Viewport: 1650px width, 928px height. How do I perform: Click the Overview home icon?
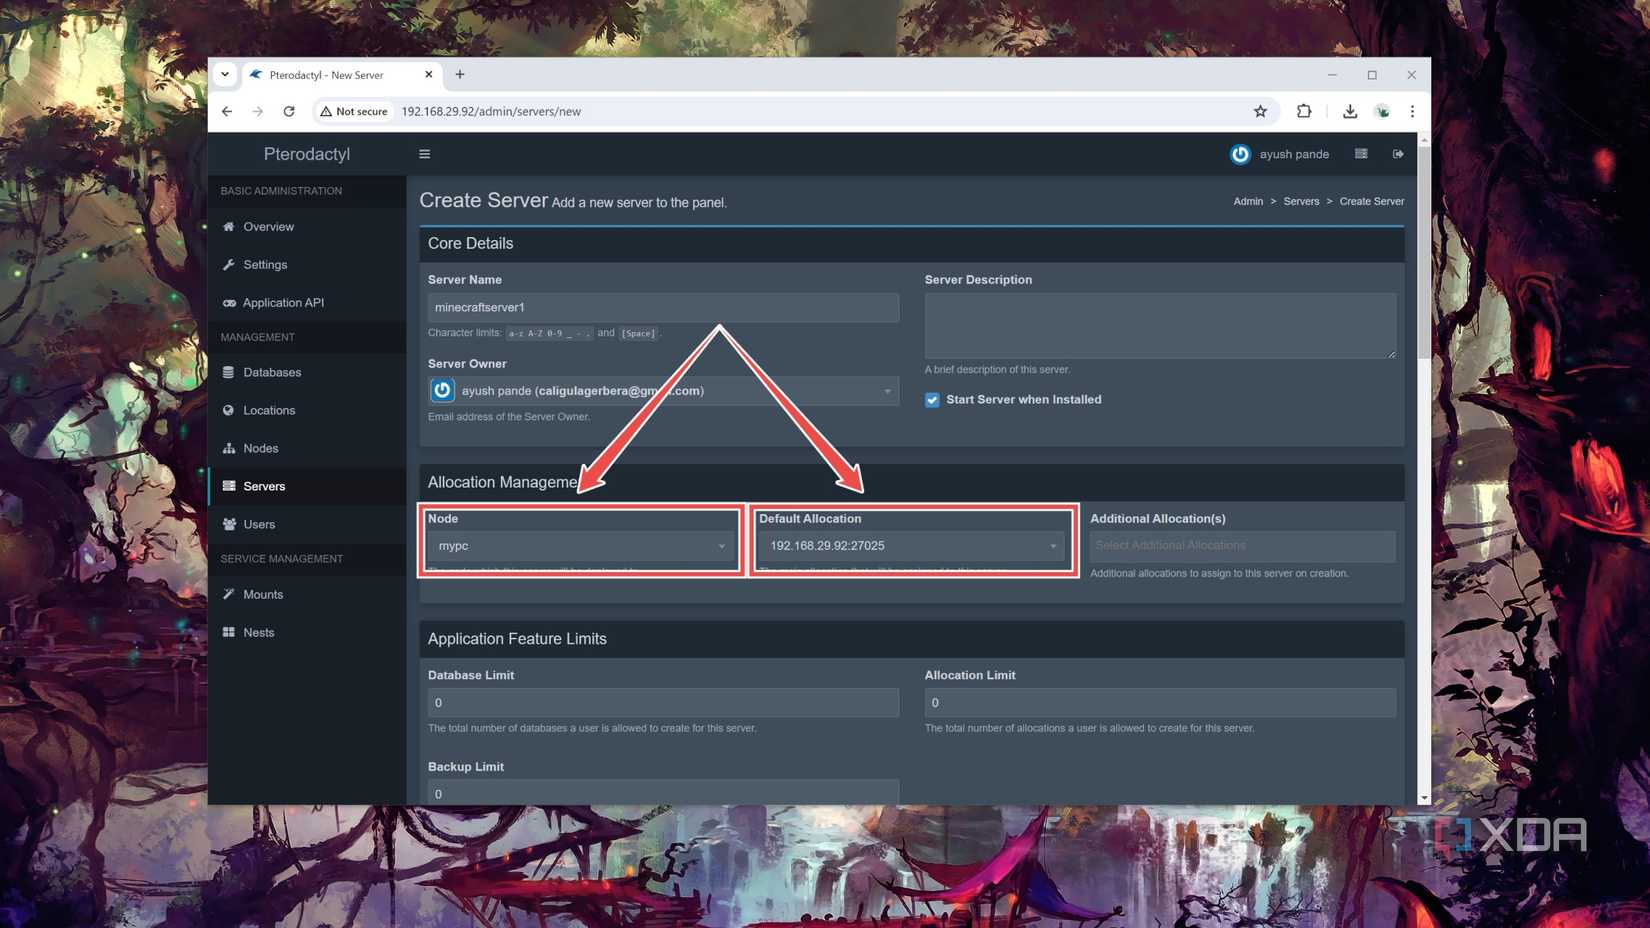229,227
